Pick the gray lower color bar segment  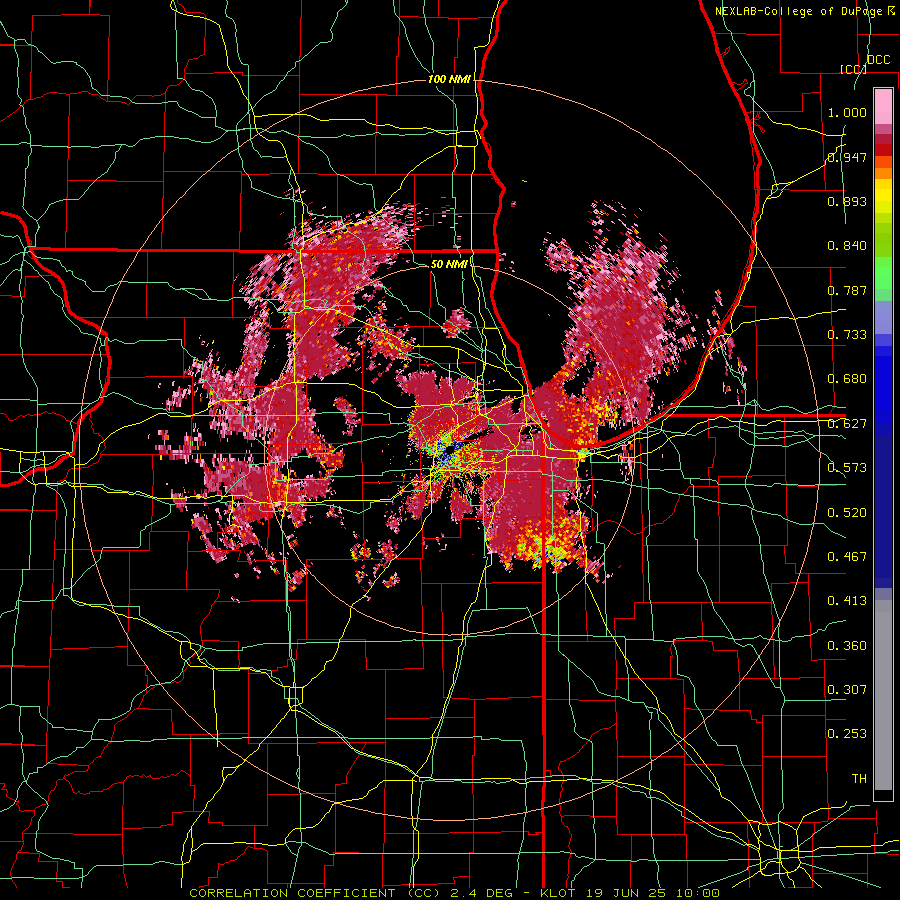(x=883, y=695)
